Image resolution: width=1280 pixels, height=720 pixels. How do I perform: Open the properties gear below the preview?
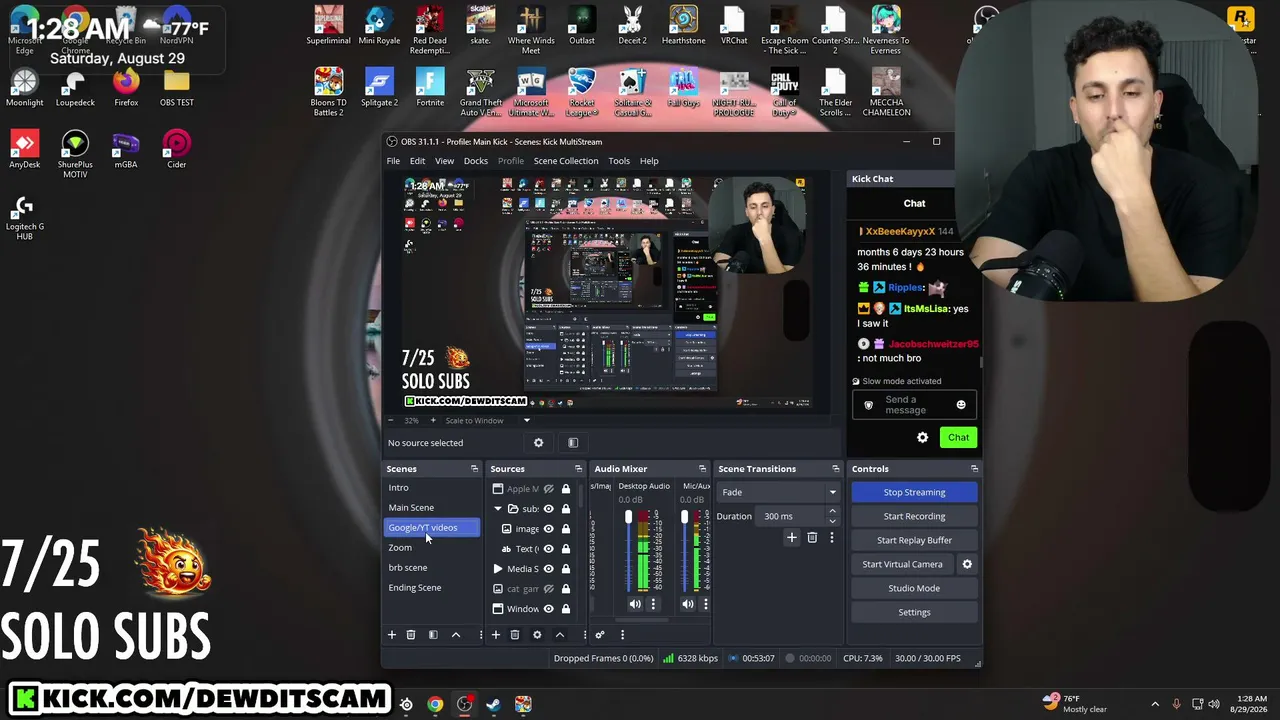point(538,443)
